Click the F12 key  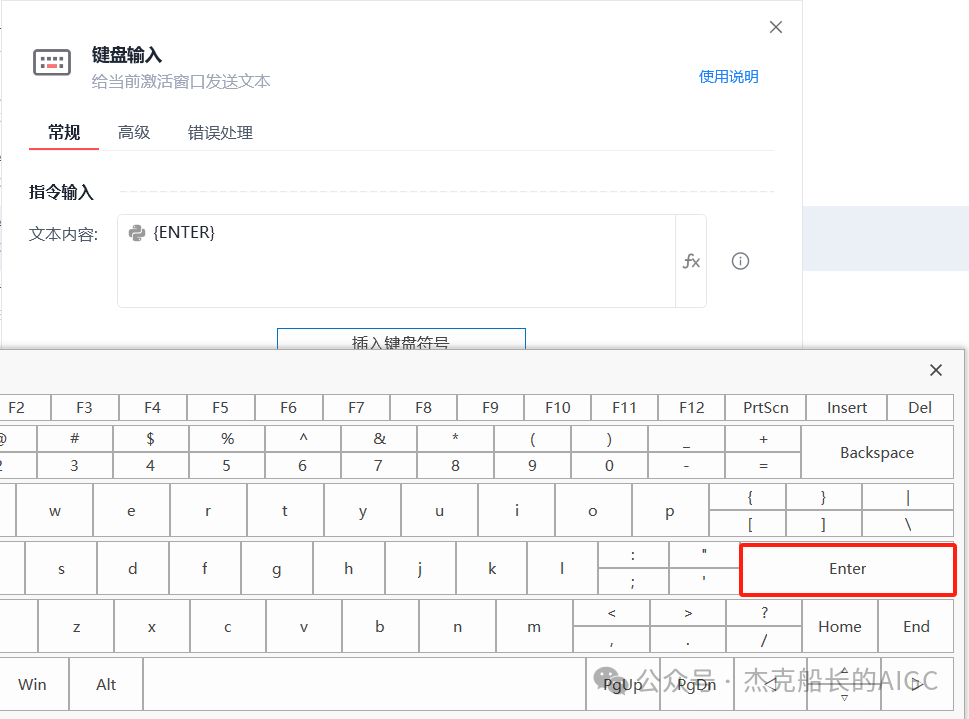tap(692, 407)
